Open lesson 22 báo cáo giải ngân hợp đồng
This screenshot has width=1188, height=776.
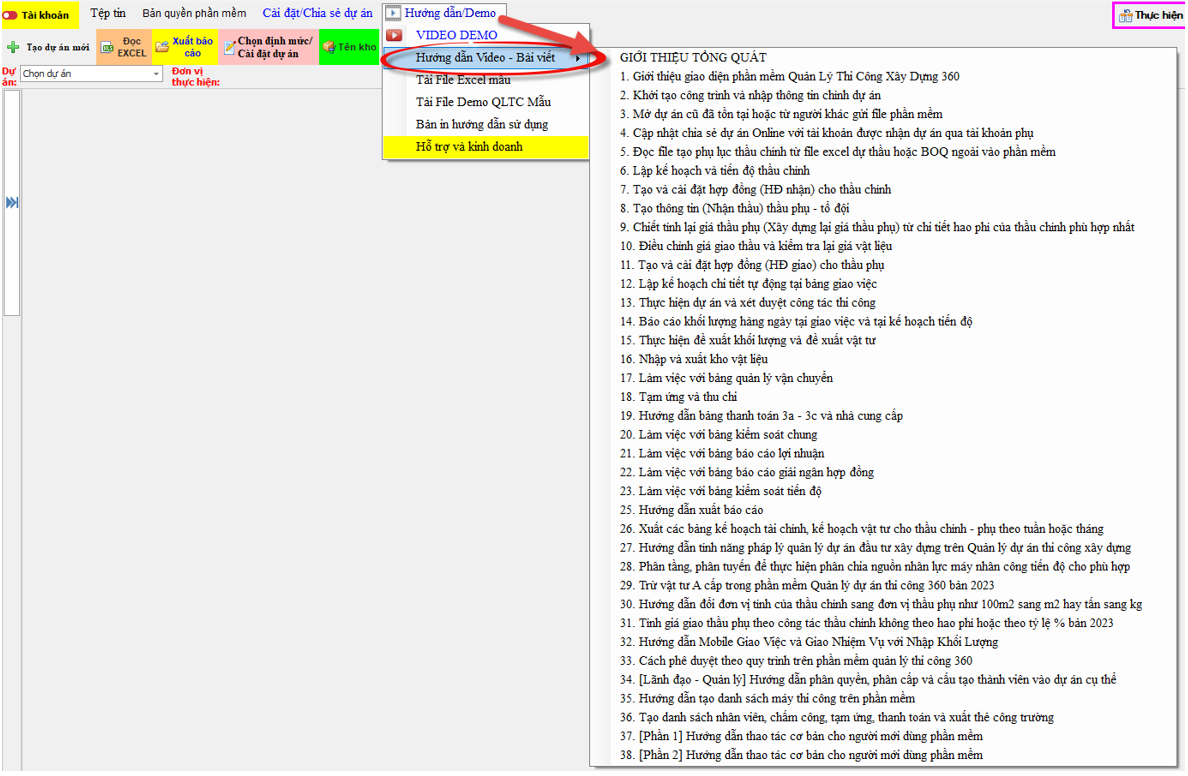746,473
